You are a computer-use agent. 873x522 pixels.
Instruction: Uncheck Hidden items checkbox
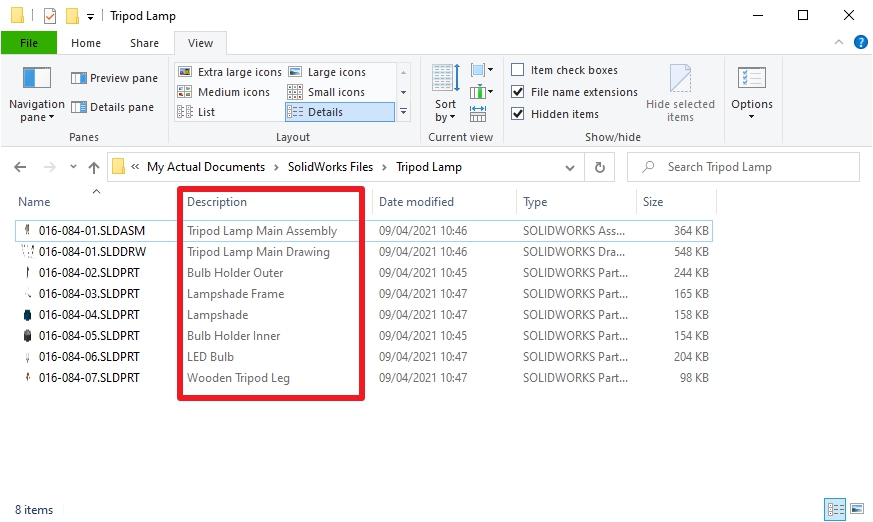[x=518, y=114]
